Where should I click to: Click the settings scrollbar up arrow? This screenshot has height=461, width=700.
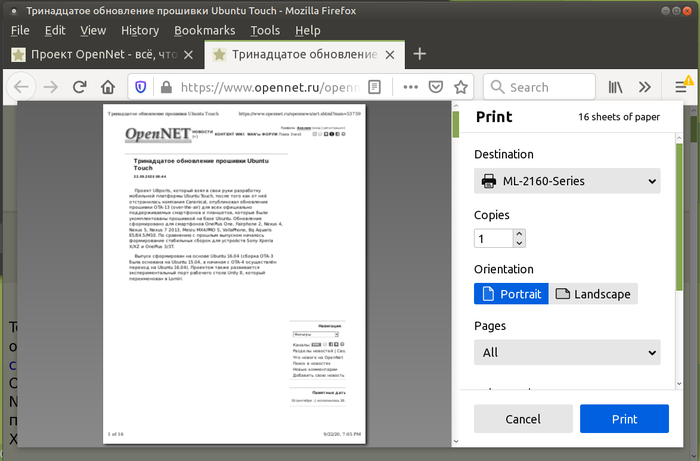click(x=679, y=138)
